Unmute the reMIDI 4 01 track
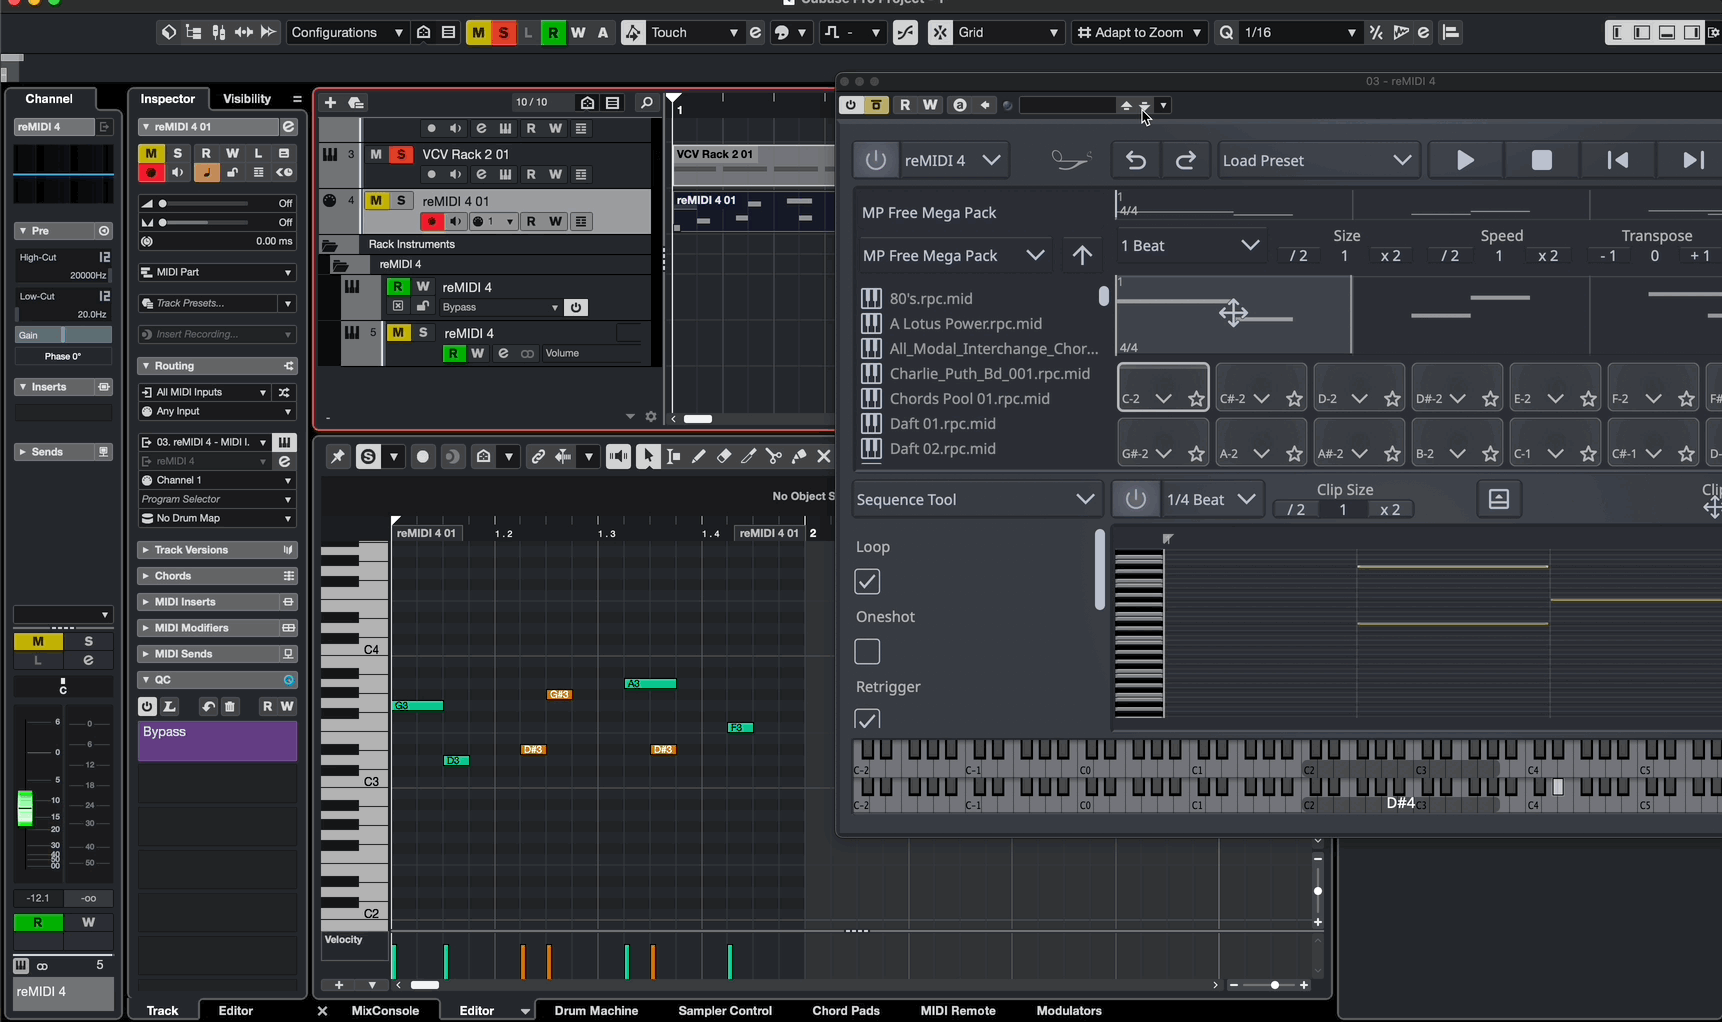The image size is (1722, 1022). point(376,200)
